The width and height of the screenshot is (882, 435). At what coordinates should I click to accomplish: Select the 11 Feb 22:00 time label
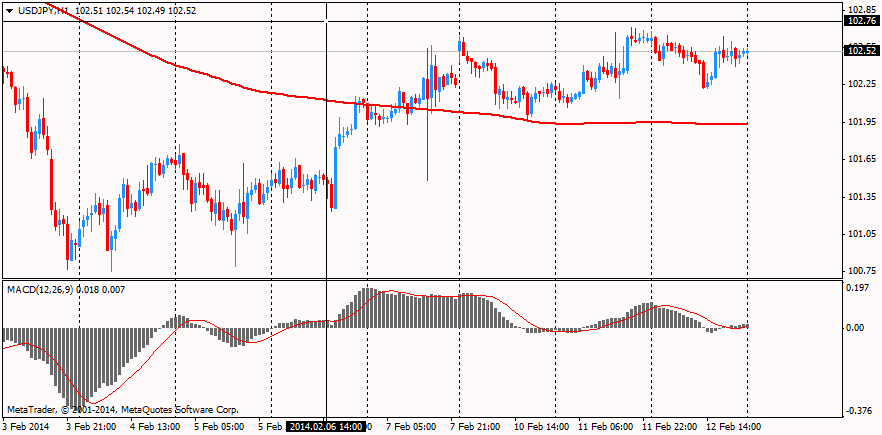pyautogui.click(x=670, y=426)
